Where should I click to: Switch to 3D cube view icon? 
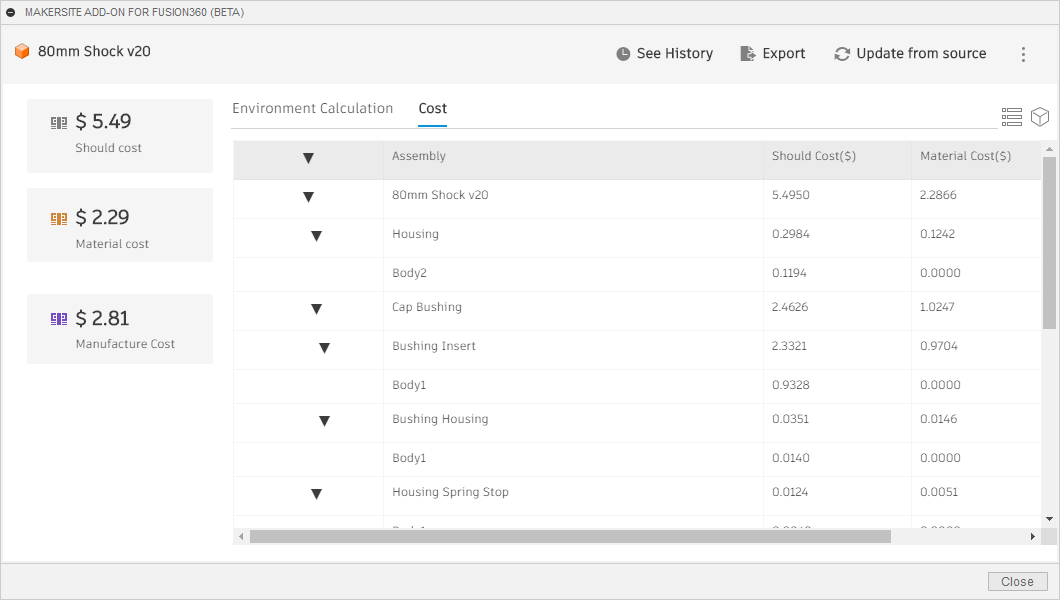click(x=1040, y=117)
